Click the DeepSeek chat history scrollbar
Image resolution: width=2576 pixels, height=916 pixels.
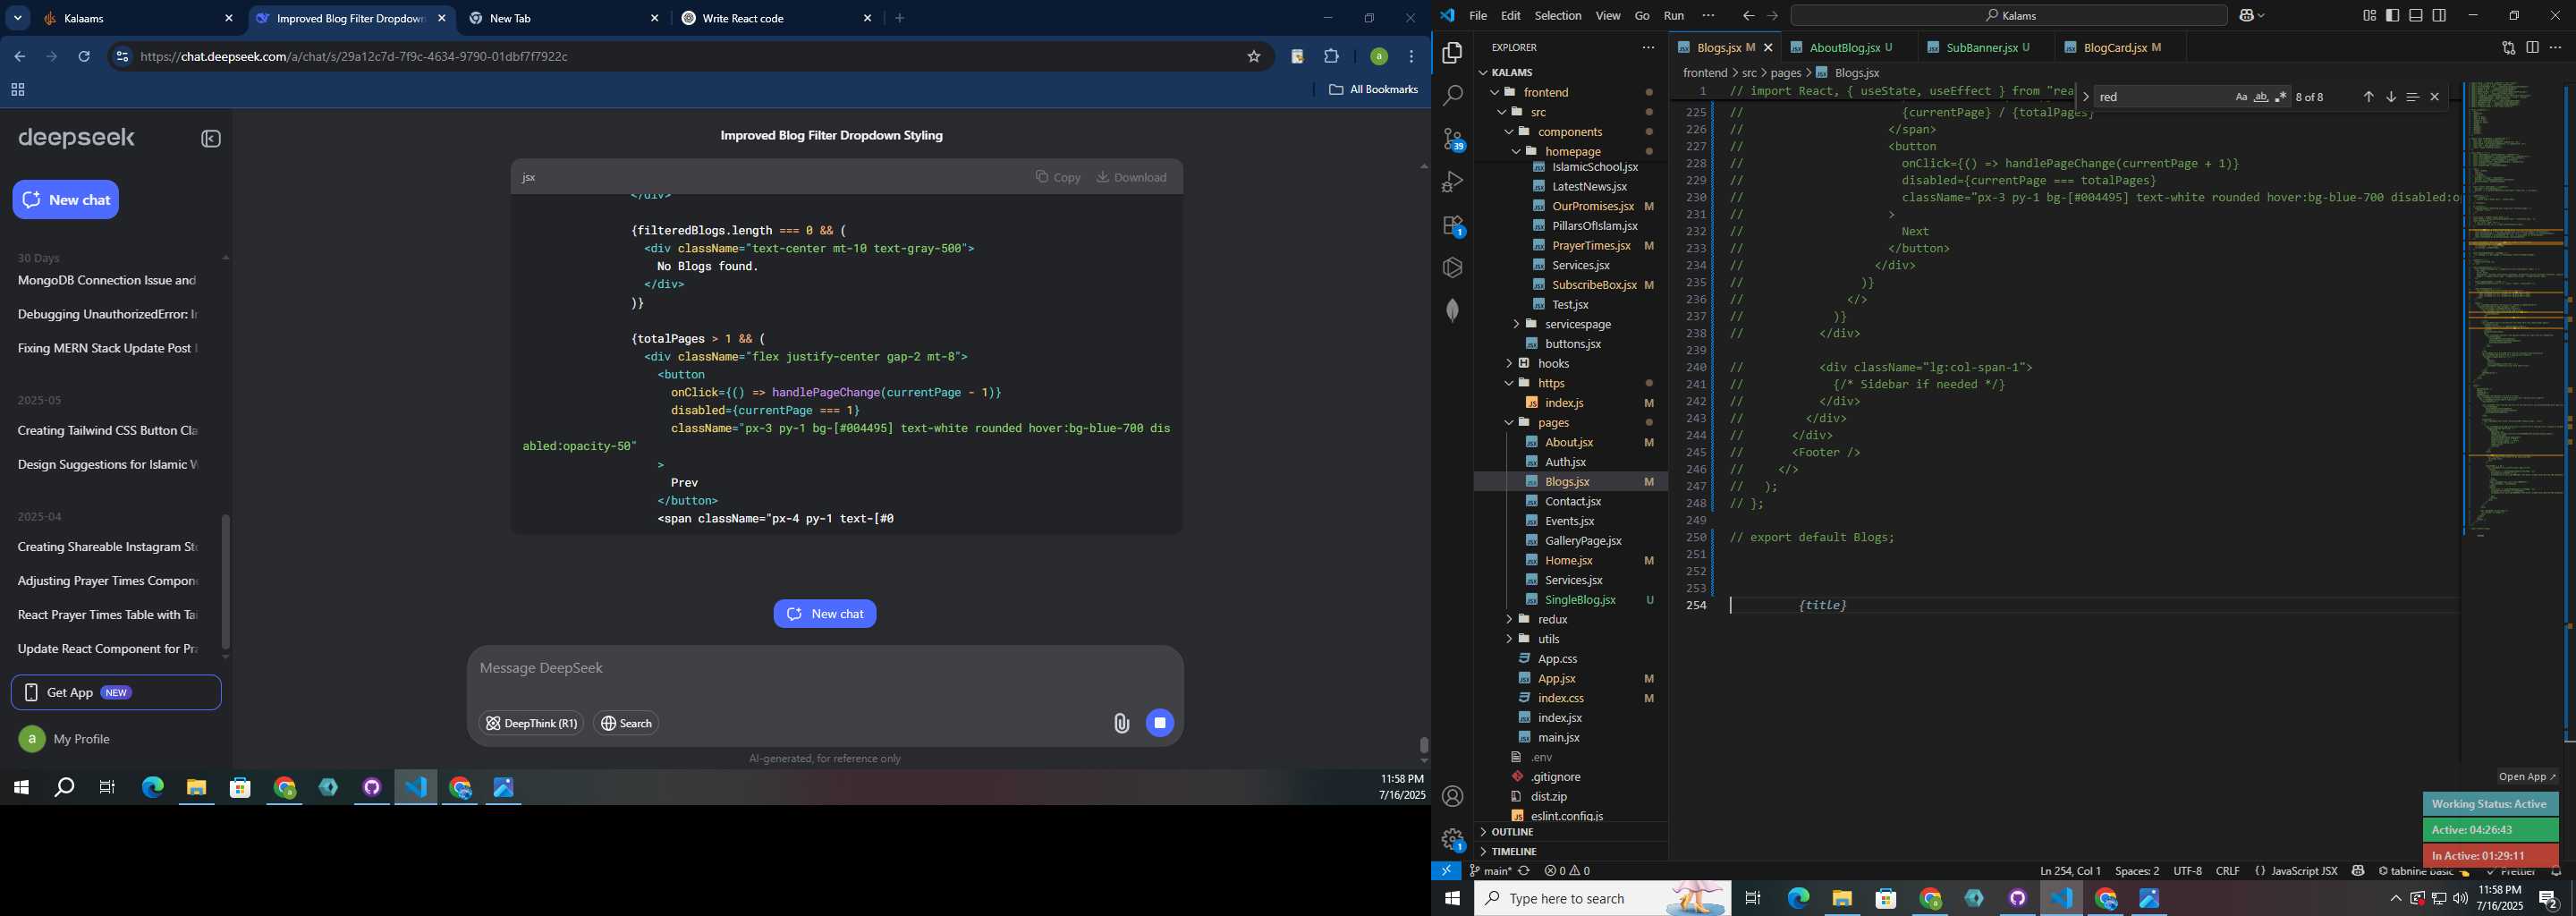[x=226, y=582]
